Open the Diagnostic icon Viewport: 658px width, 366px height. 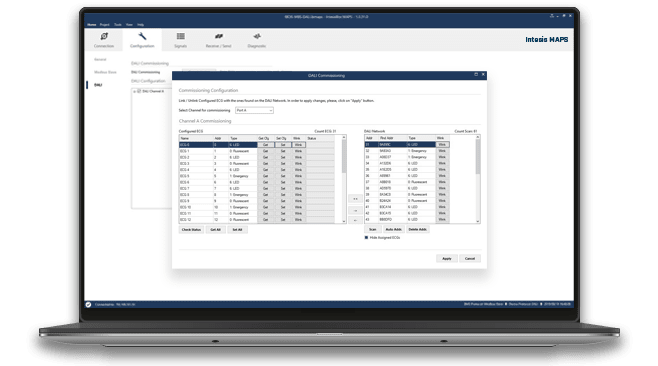(x=257, y=36)
